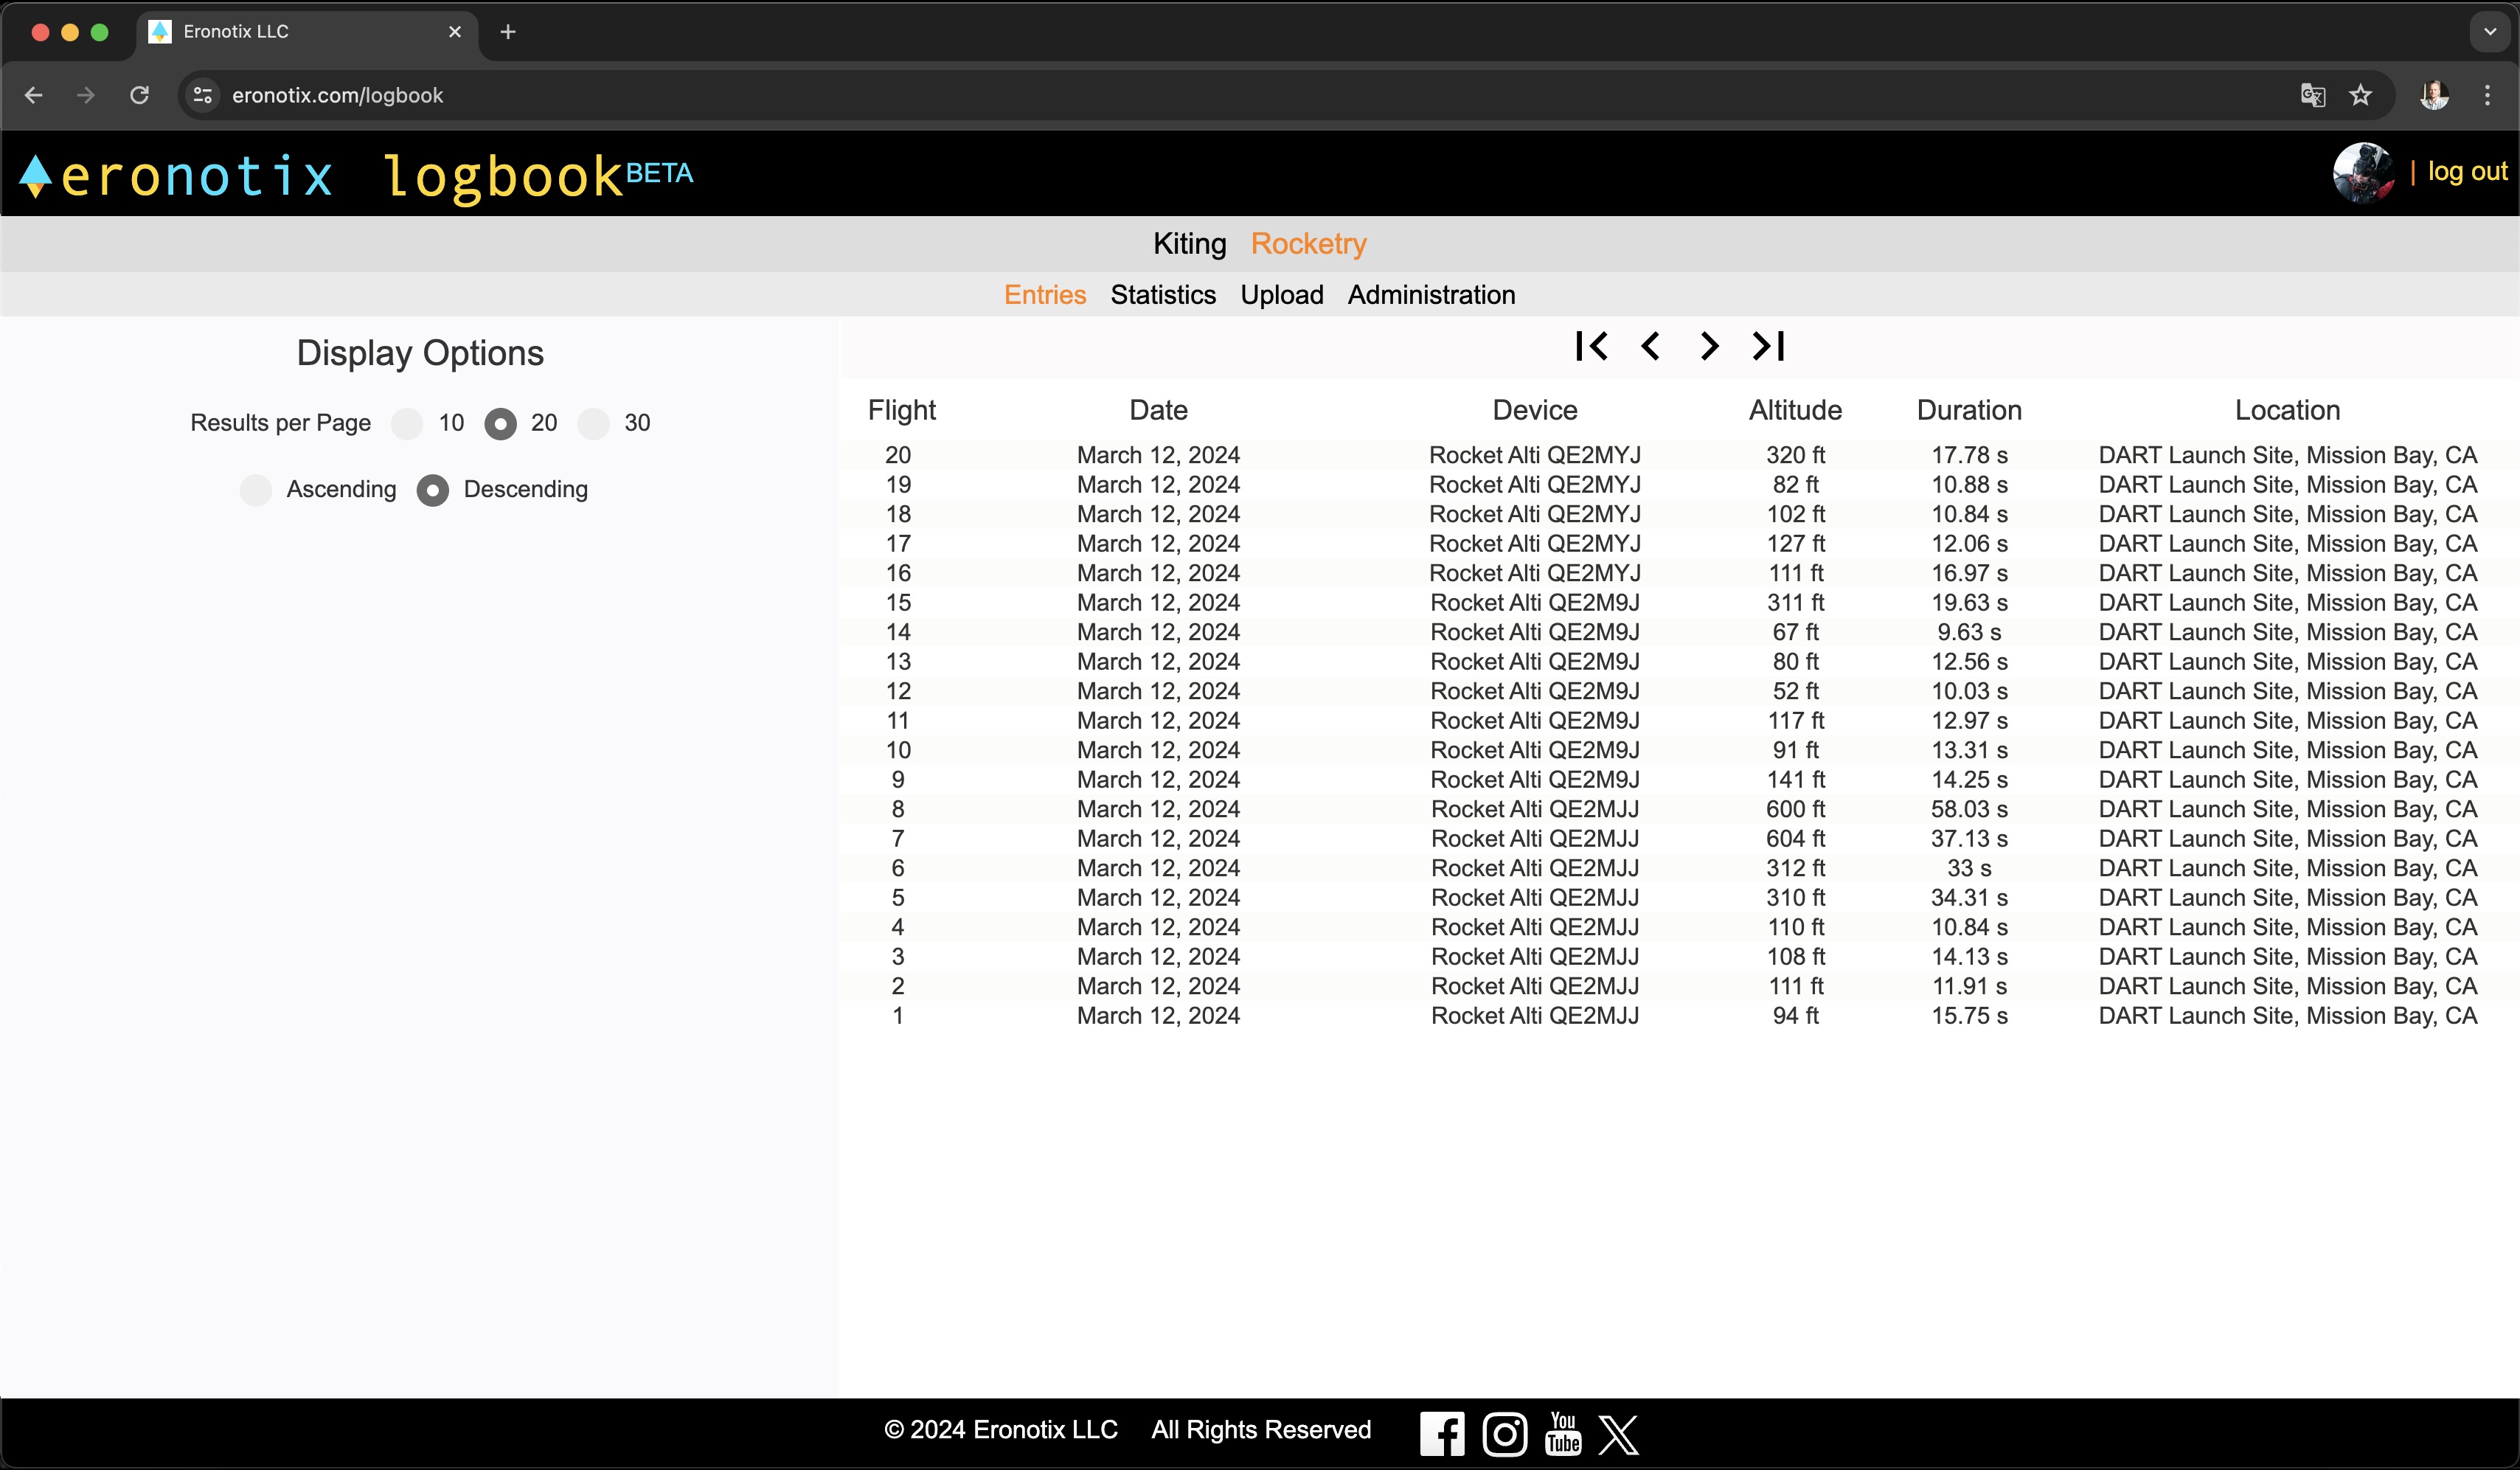Go to next page of entries

(x=1709, y=346)
